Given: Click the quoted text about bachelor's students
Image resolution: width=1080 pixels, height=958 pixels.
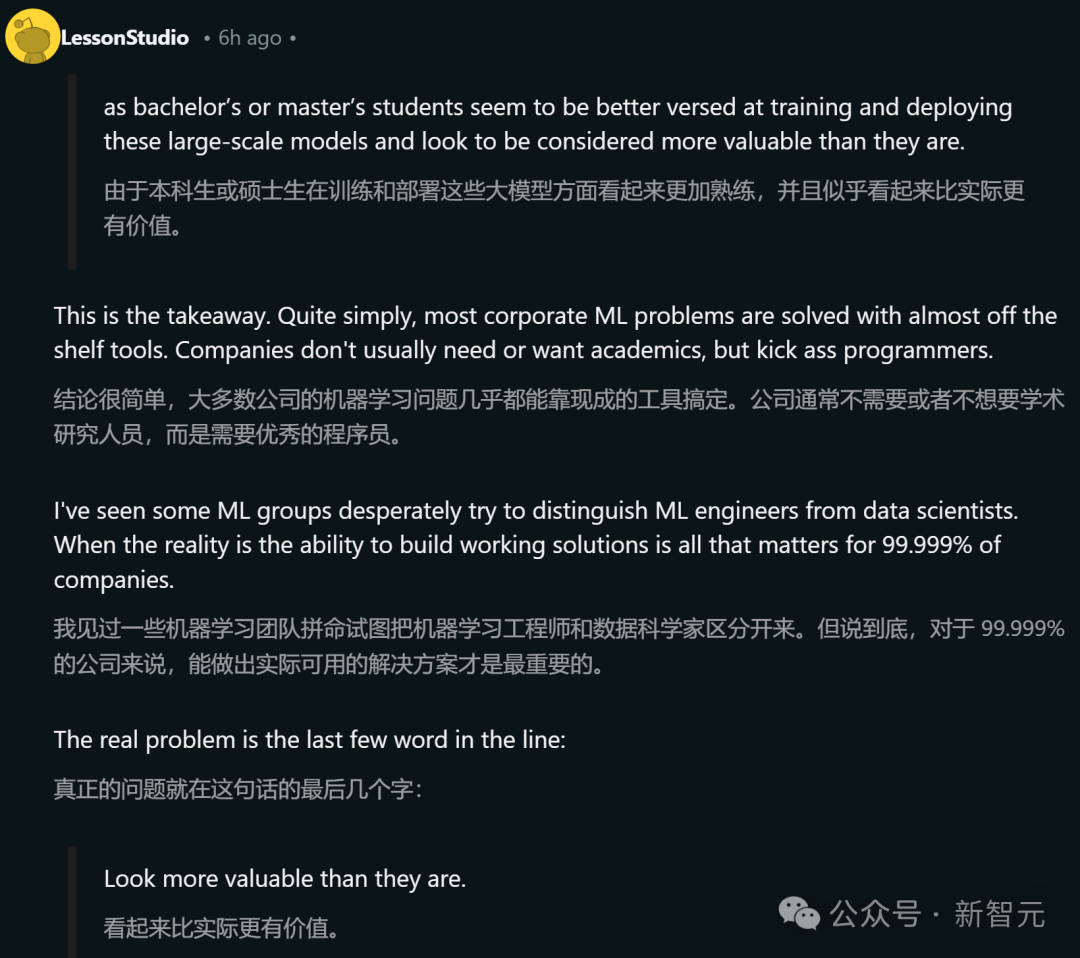Looking at the screenshot, I should click(x=558, y=124).
